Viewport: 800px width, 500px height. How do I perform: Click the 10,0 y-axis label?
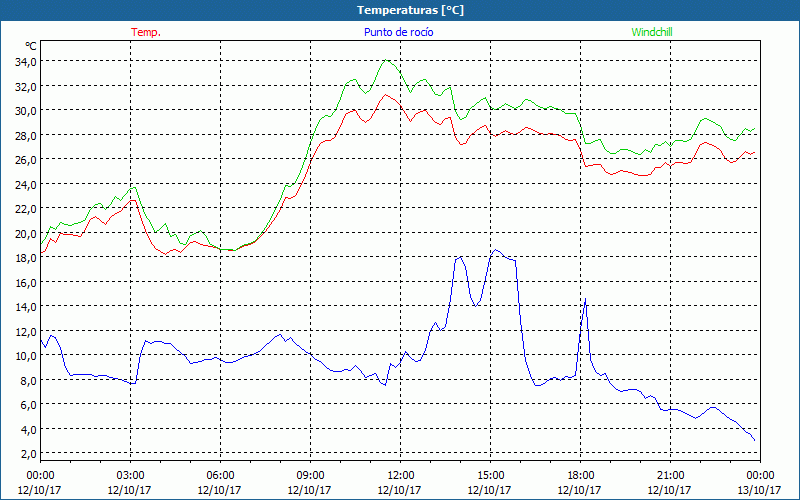click(x=27, y=356)
